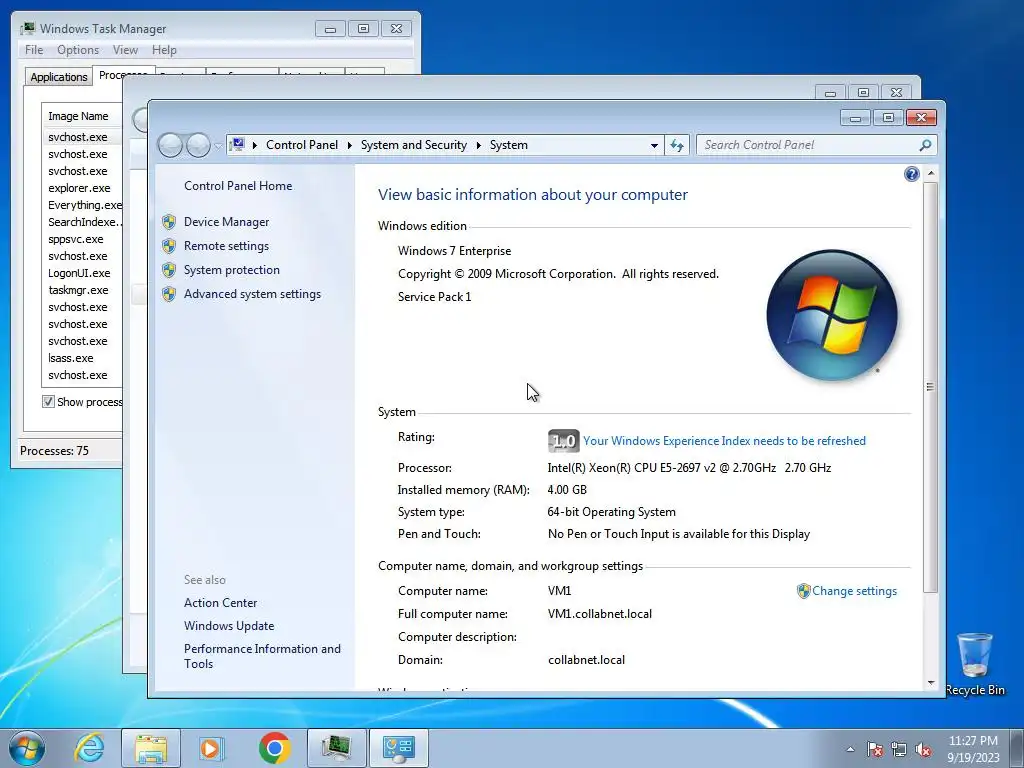This screenshot has width=1024, height=768.
Task: Open Action Center link
Action: pos(220,603)
